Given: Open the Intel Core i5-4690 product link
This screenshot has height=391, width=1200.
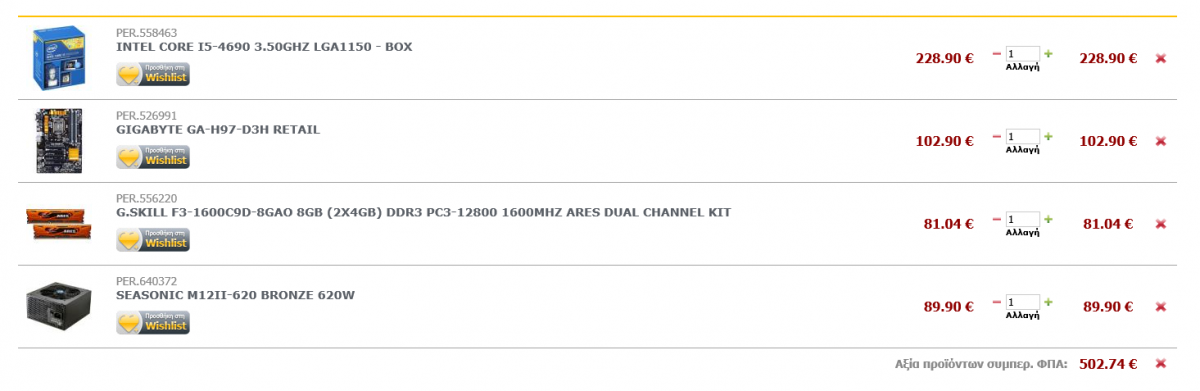Looking at the screenshot, I should coord(264,47).
